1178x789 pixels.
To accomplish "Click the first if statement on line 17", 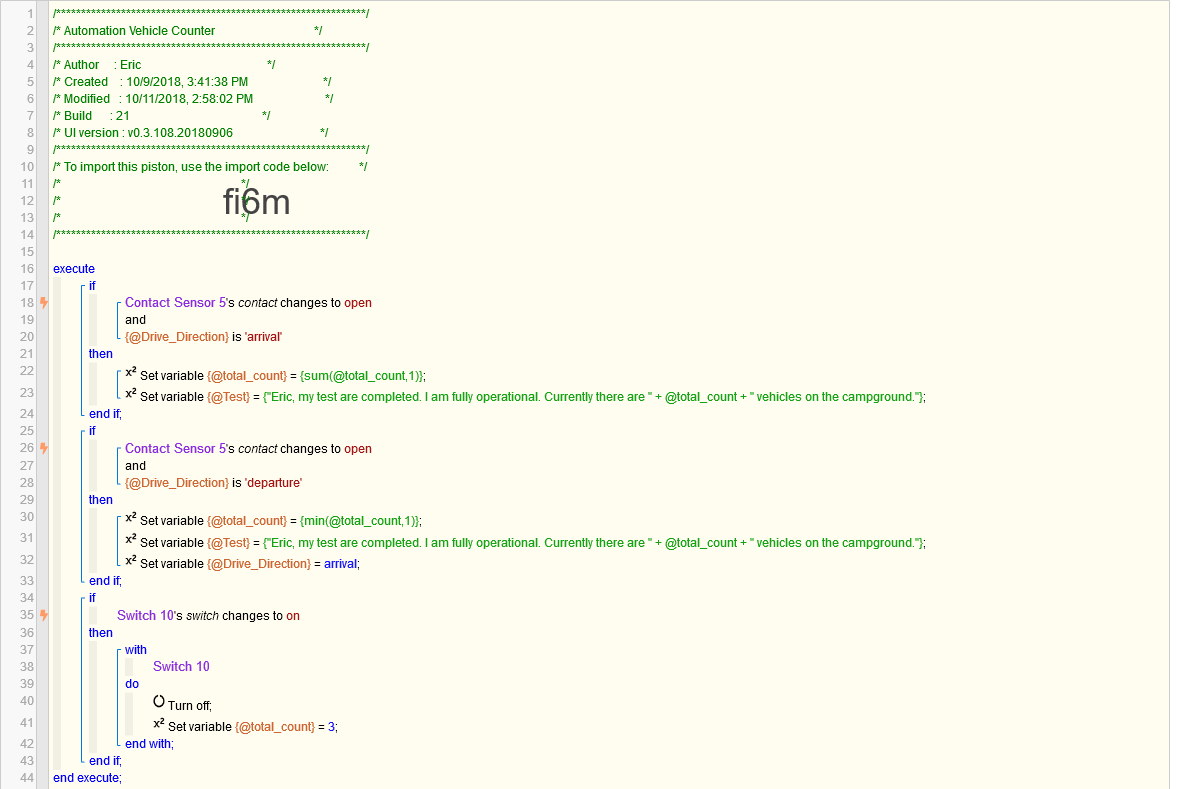I will point(92,286).
